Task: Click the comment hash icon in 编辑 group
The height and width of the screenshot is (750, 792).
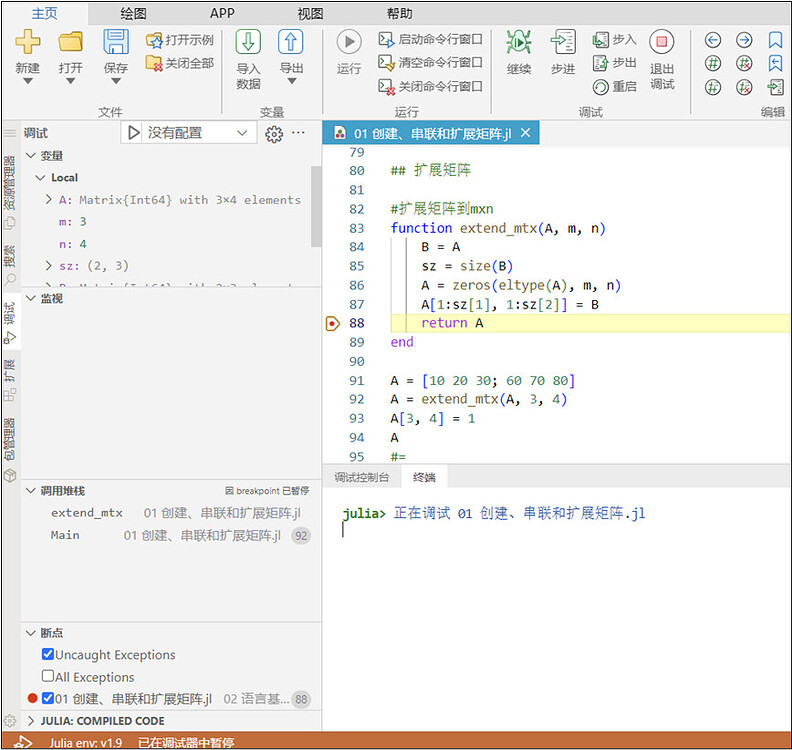Action: (x=713, y=64)
